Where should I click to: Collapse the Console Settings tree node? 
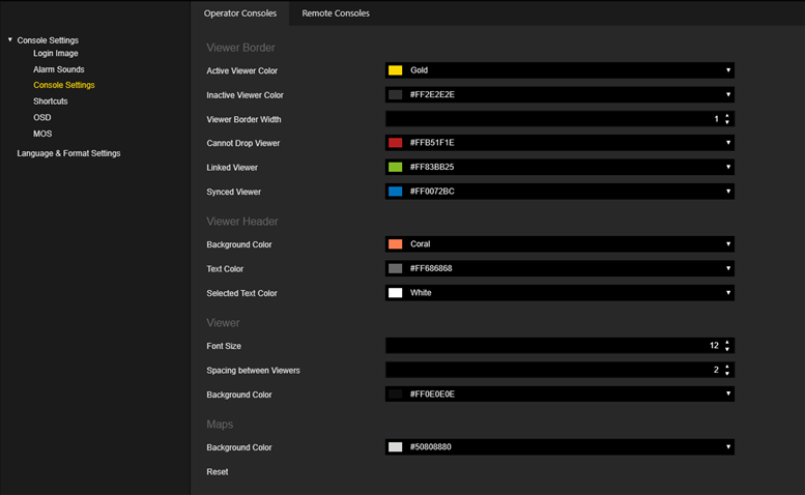(x=10, y=40)
